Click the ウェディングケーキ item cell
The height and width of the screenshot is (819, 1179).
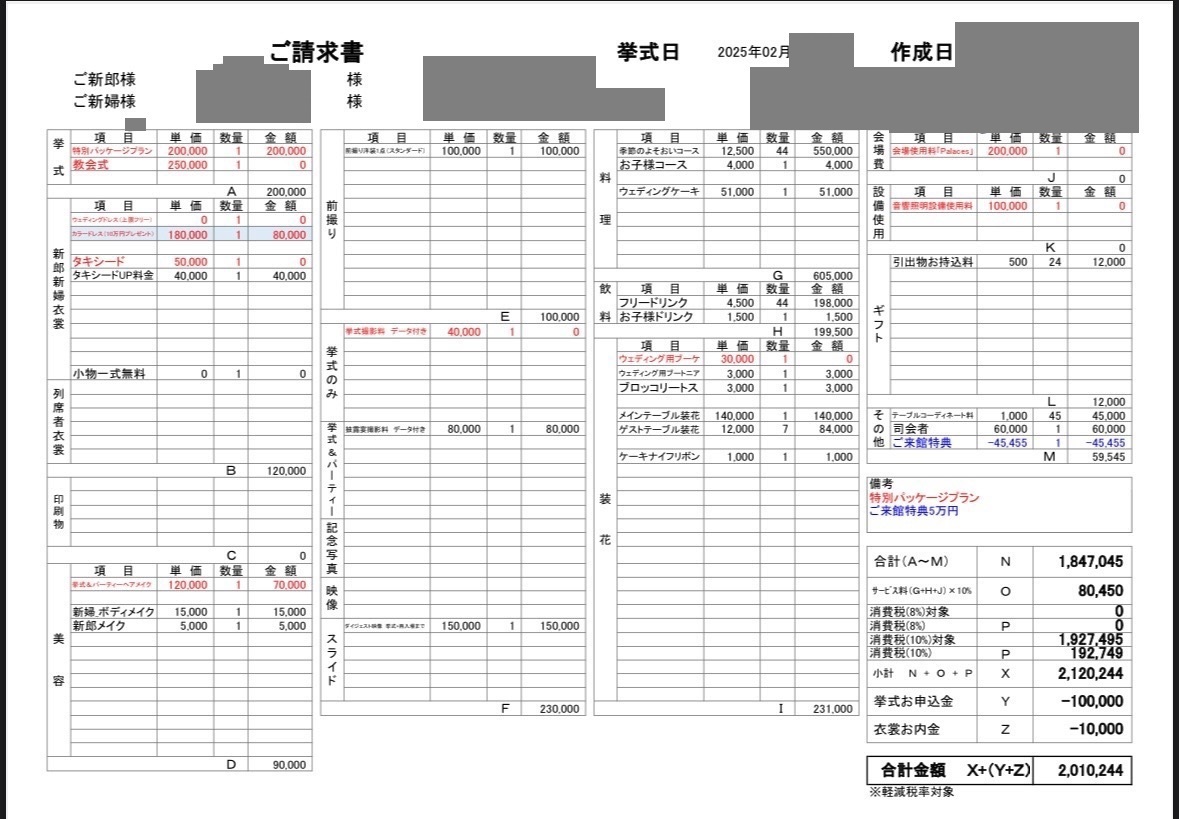click(x=659, y=192)
